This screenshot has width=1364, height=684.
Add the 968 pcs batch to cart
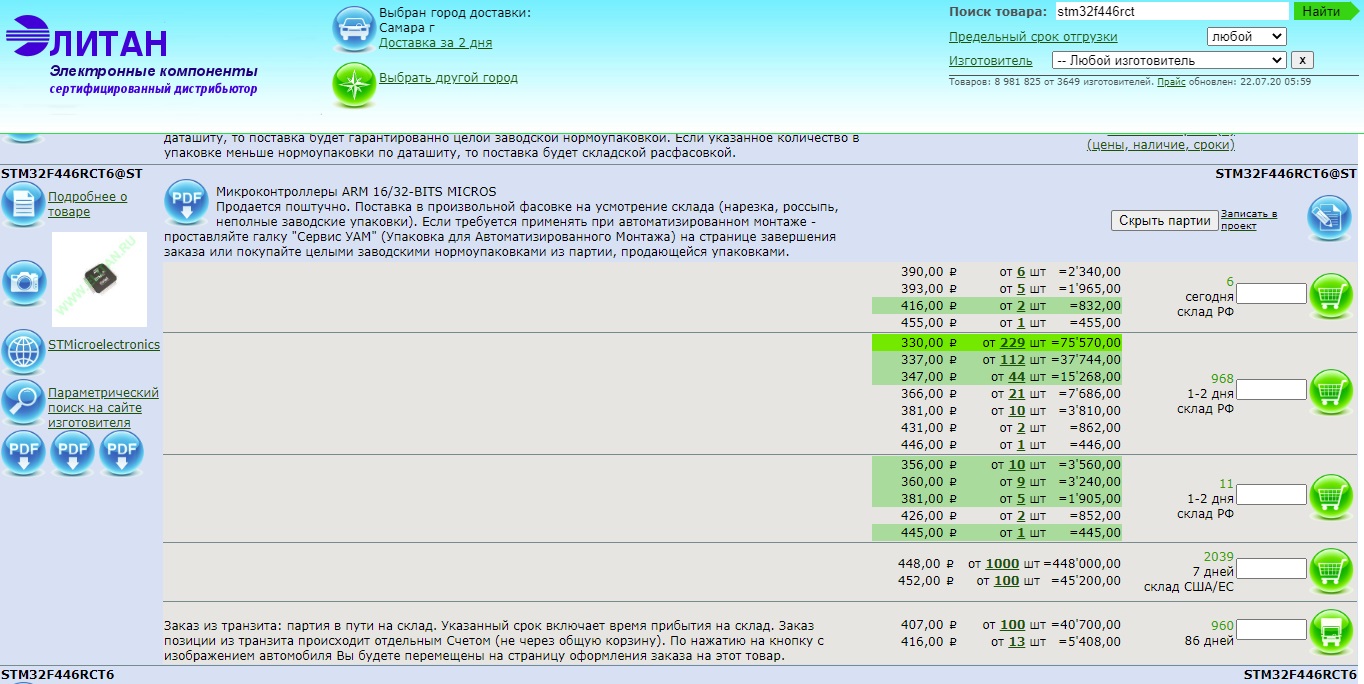point(1331,392)
